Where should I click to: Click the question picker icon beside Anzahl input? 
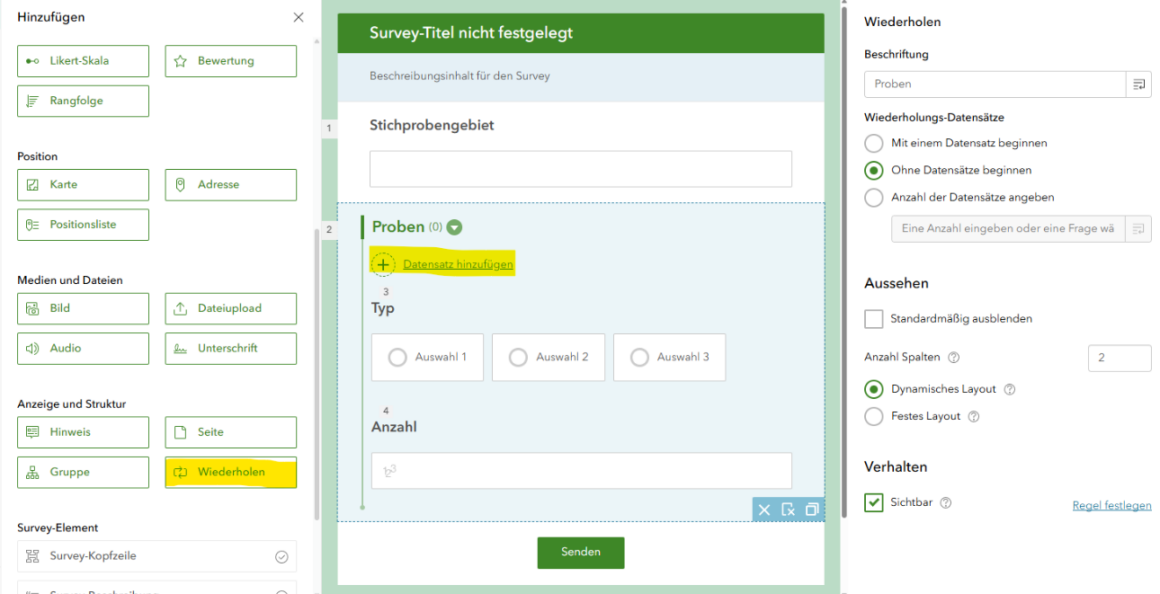pos(1139,229)
